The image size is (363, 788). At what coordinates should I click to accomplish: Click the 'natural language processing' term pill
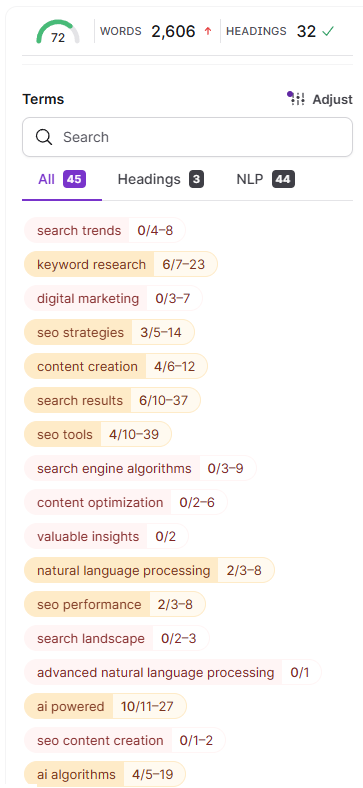coord(149,570)
